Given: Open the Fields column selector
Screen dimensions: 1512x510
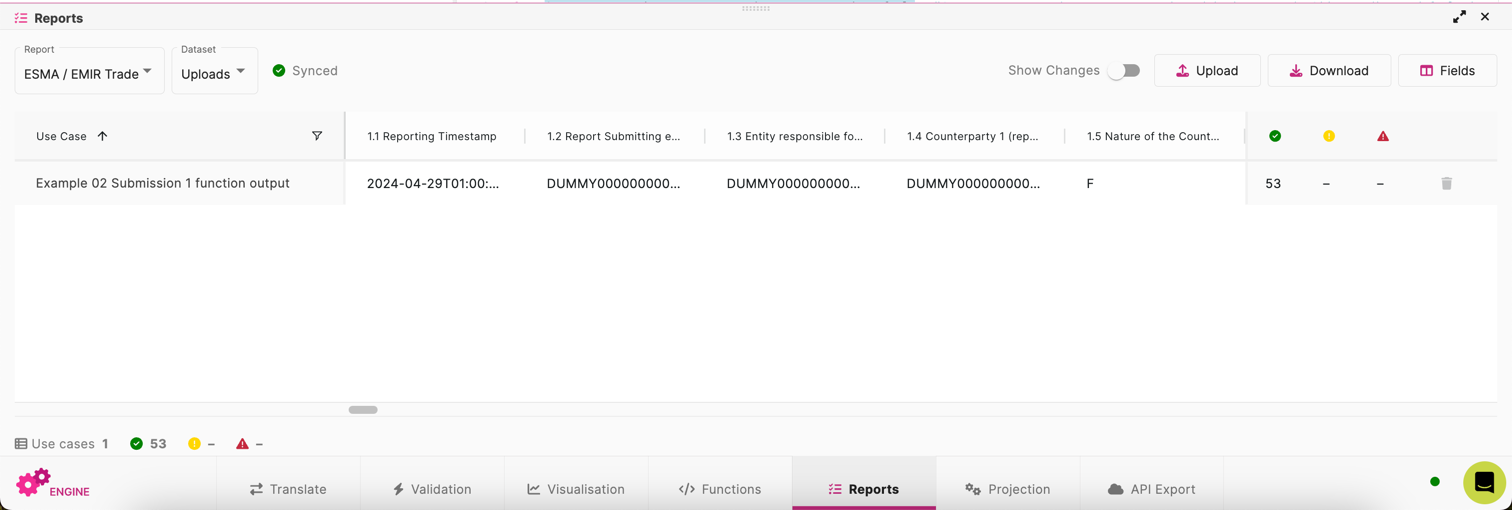Looking at the screenshot, I should pos(1446,71).
